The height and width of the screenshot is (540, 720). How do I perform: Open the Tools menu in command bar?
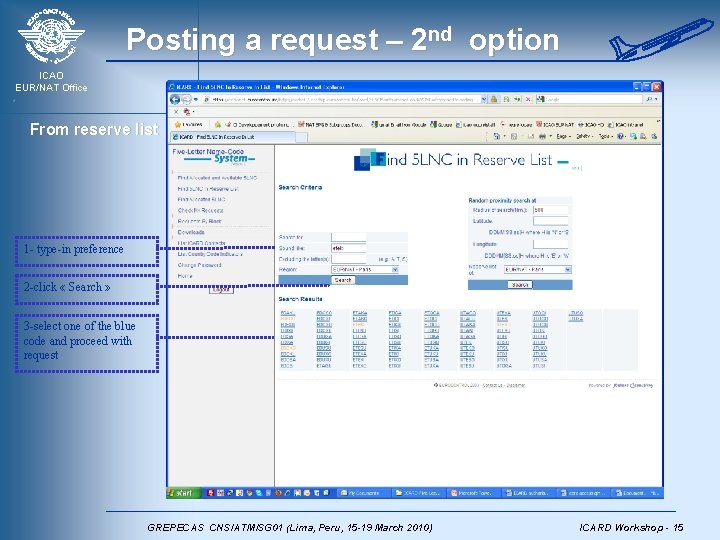(x=606, y=136)
